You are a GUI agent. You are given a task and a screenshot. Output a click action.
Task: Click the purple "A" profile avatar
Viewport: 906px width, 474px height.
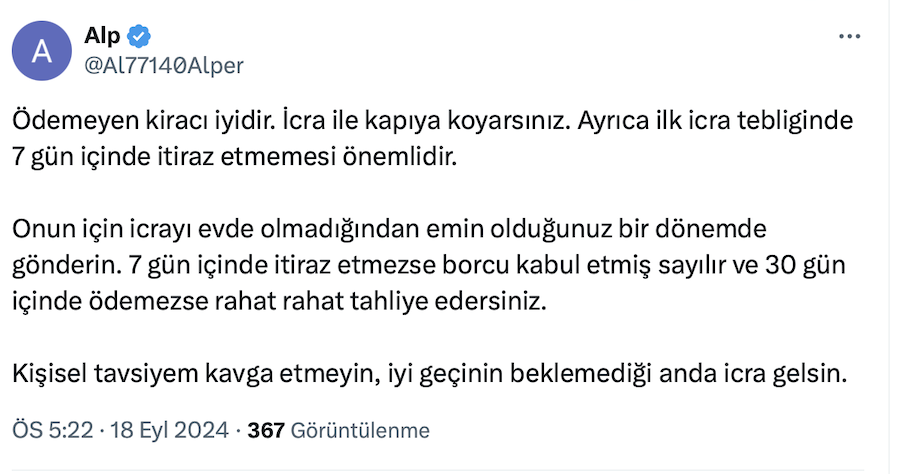43,51
